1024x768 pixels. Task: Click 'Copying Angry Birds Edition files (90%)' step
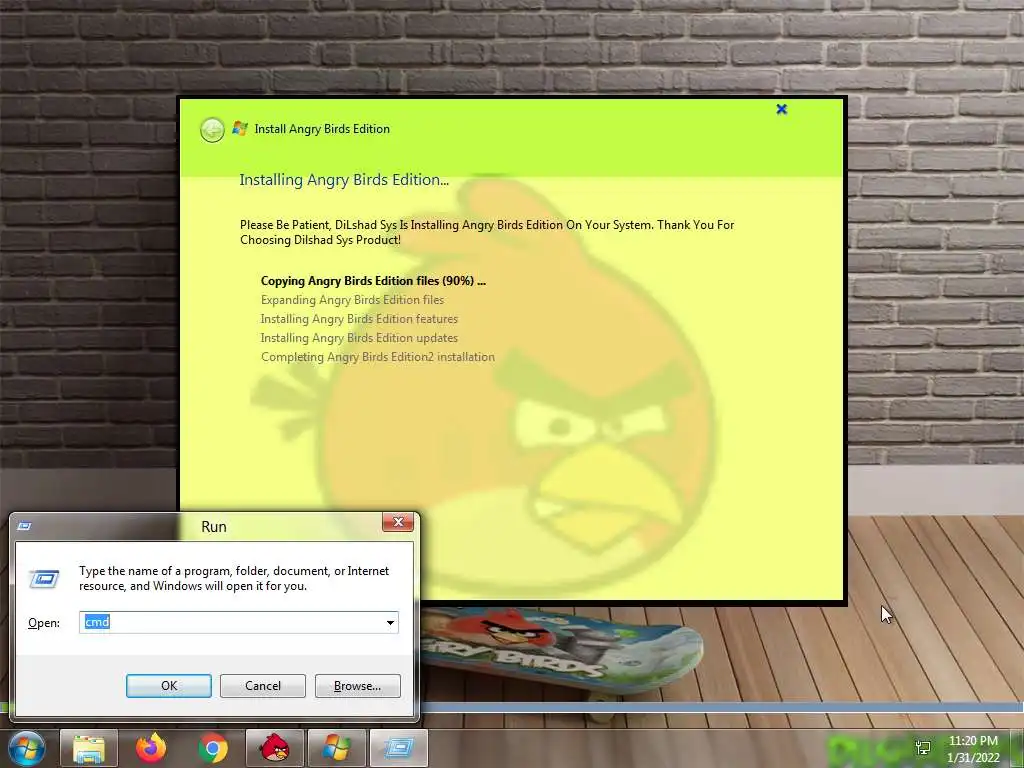pos(373,281)
